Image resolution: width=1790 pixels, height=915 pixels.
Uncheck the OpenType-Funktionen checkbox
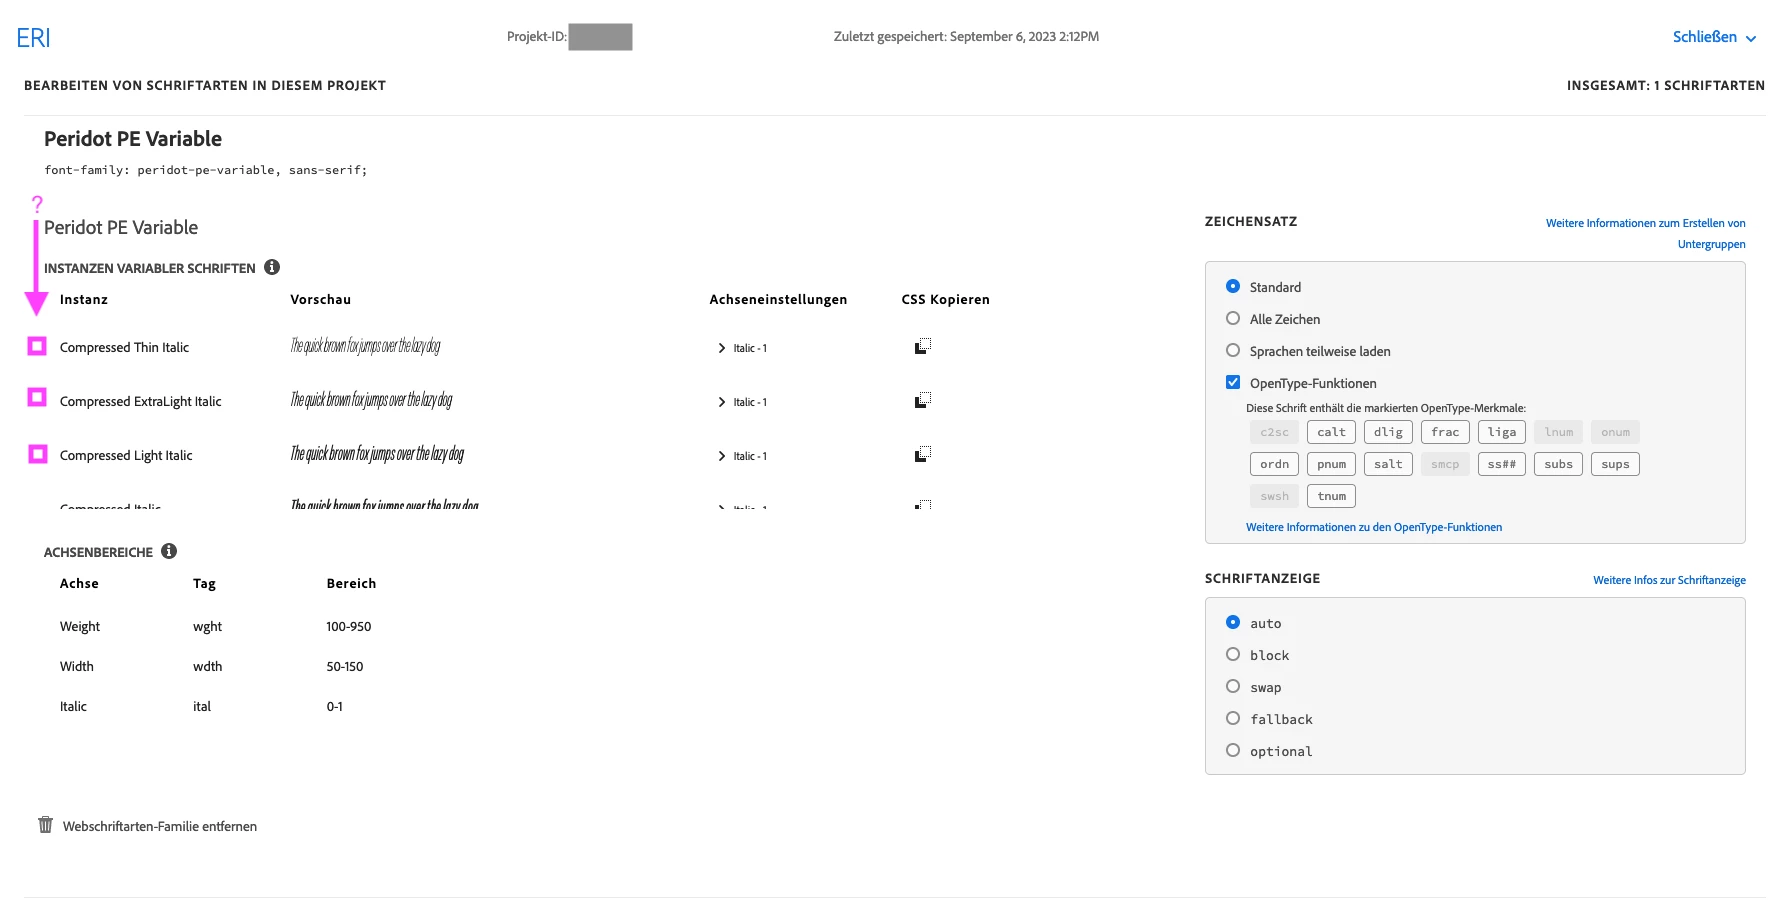1233,382
